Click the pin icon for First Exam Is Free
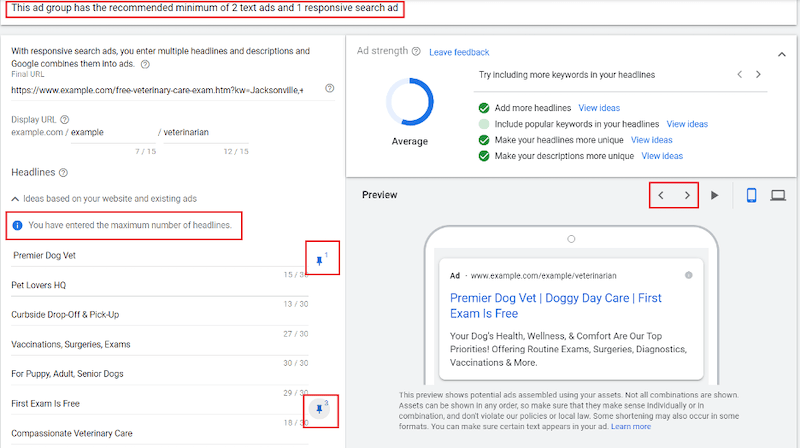This screenshot has width=800, height=448. coord(319,409)
